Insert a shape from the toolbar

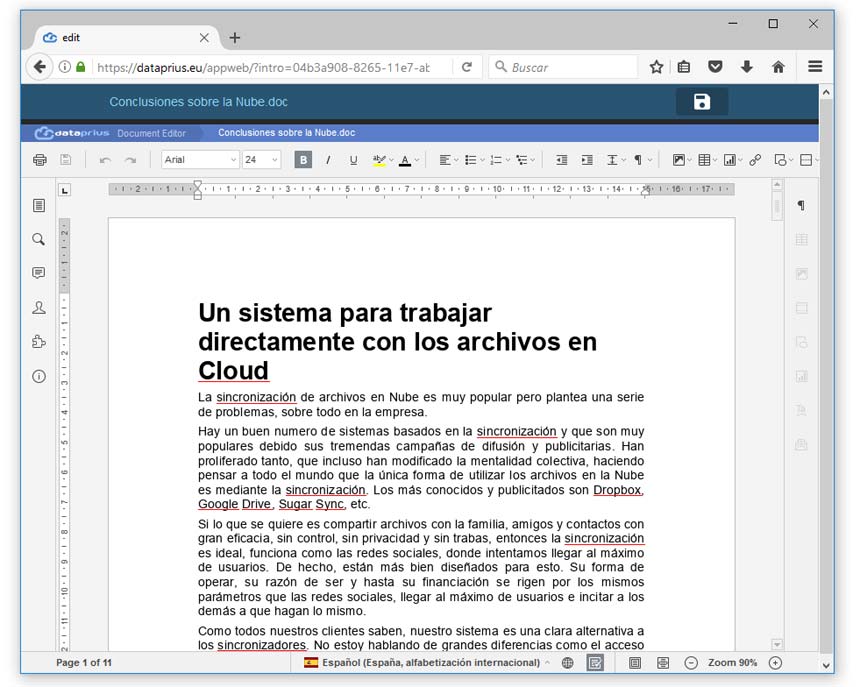click(x=782, y=160)
